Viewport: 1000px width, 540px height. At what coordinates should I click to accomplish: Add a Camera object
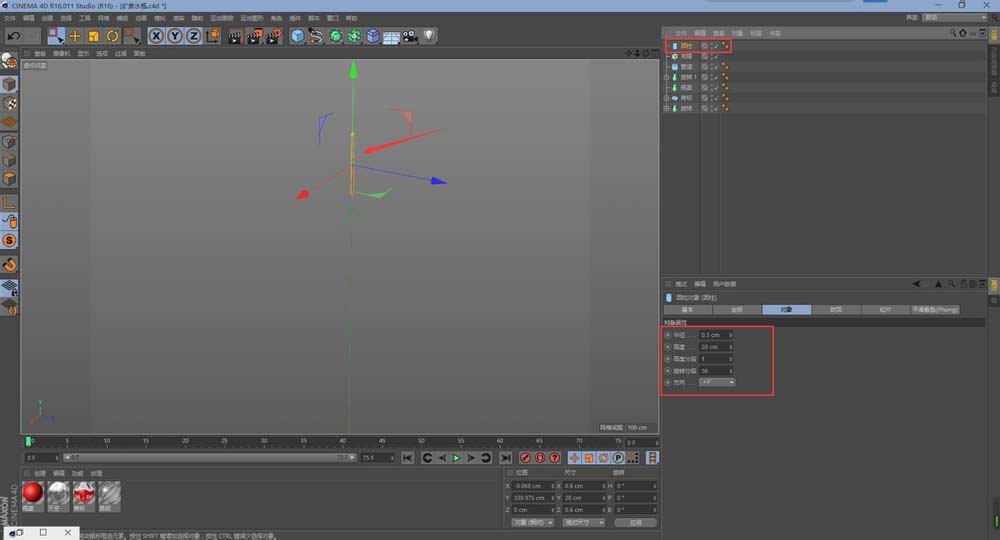[410, 36]
